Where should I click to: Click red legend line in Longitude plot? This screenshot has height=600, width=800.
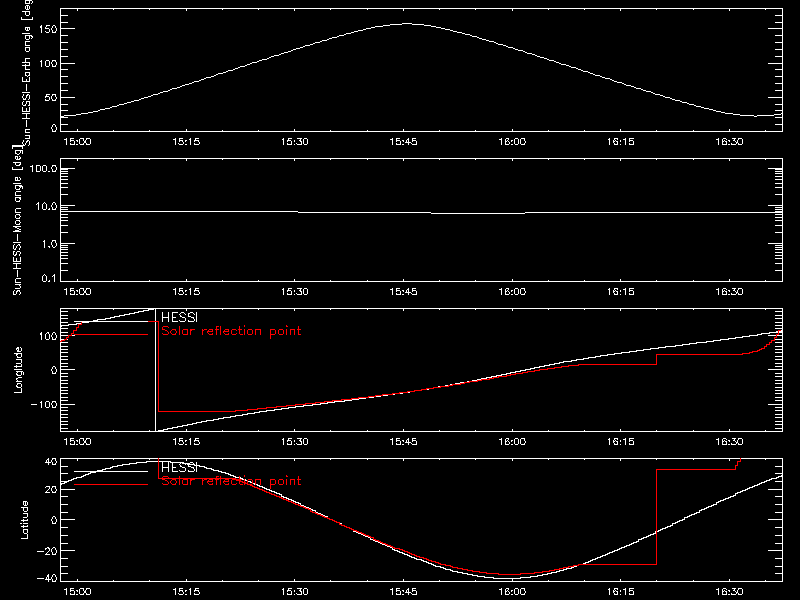[x=111, y=335]
